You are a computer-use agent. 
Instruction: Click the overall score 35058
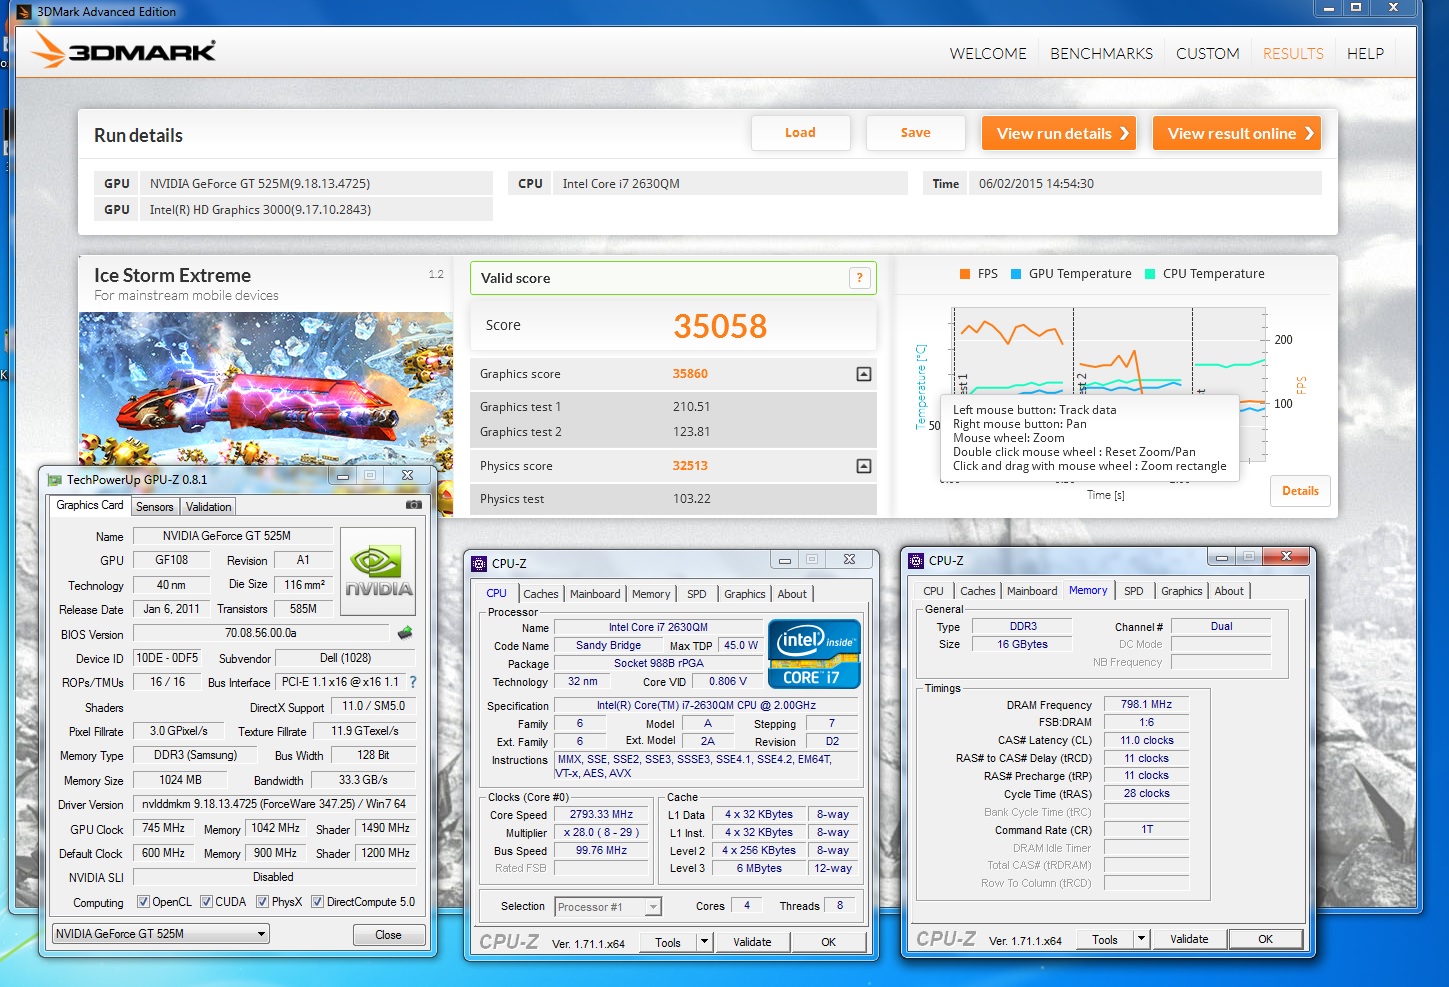point(720,326)
